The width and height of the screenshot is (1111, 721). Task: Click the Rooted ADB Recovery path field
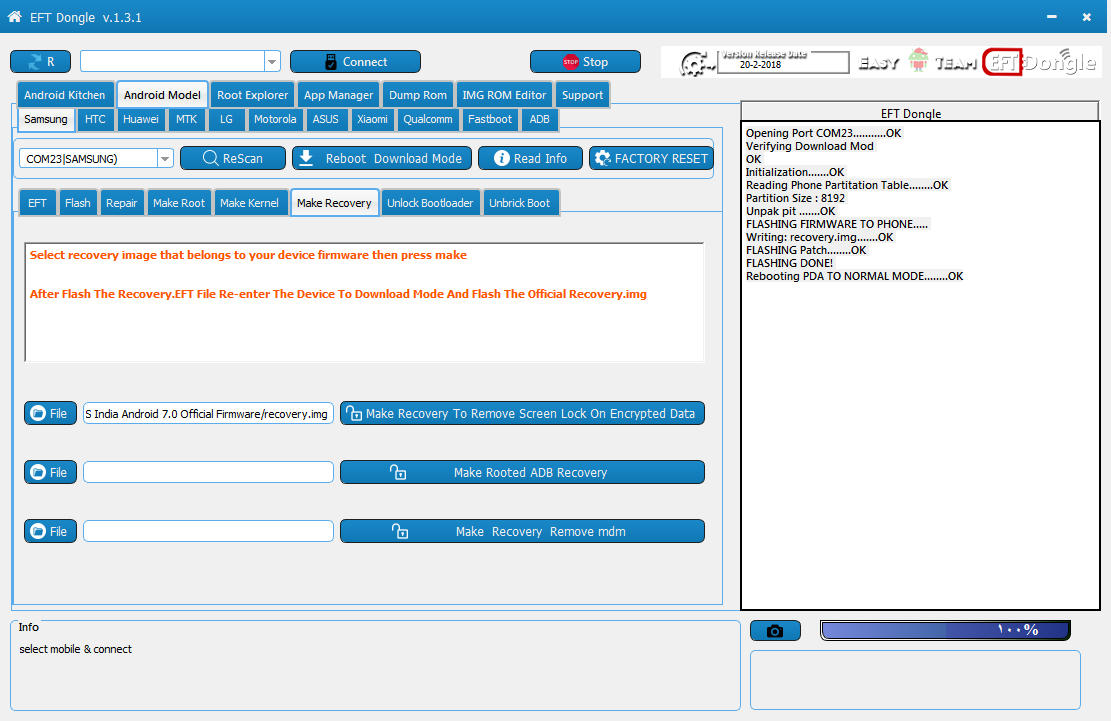208,472
